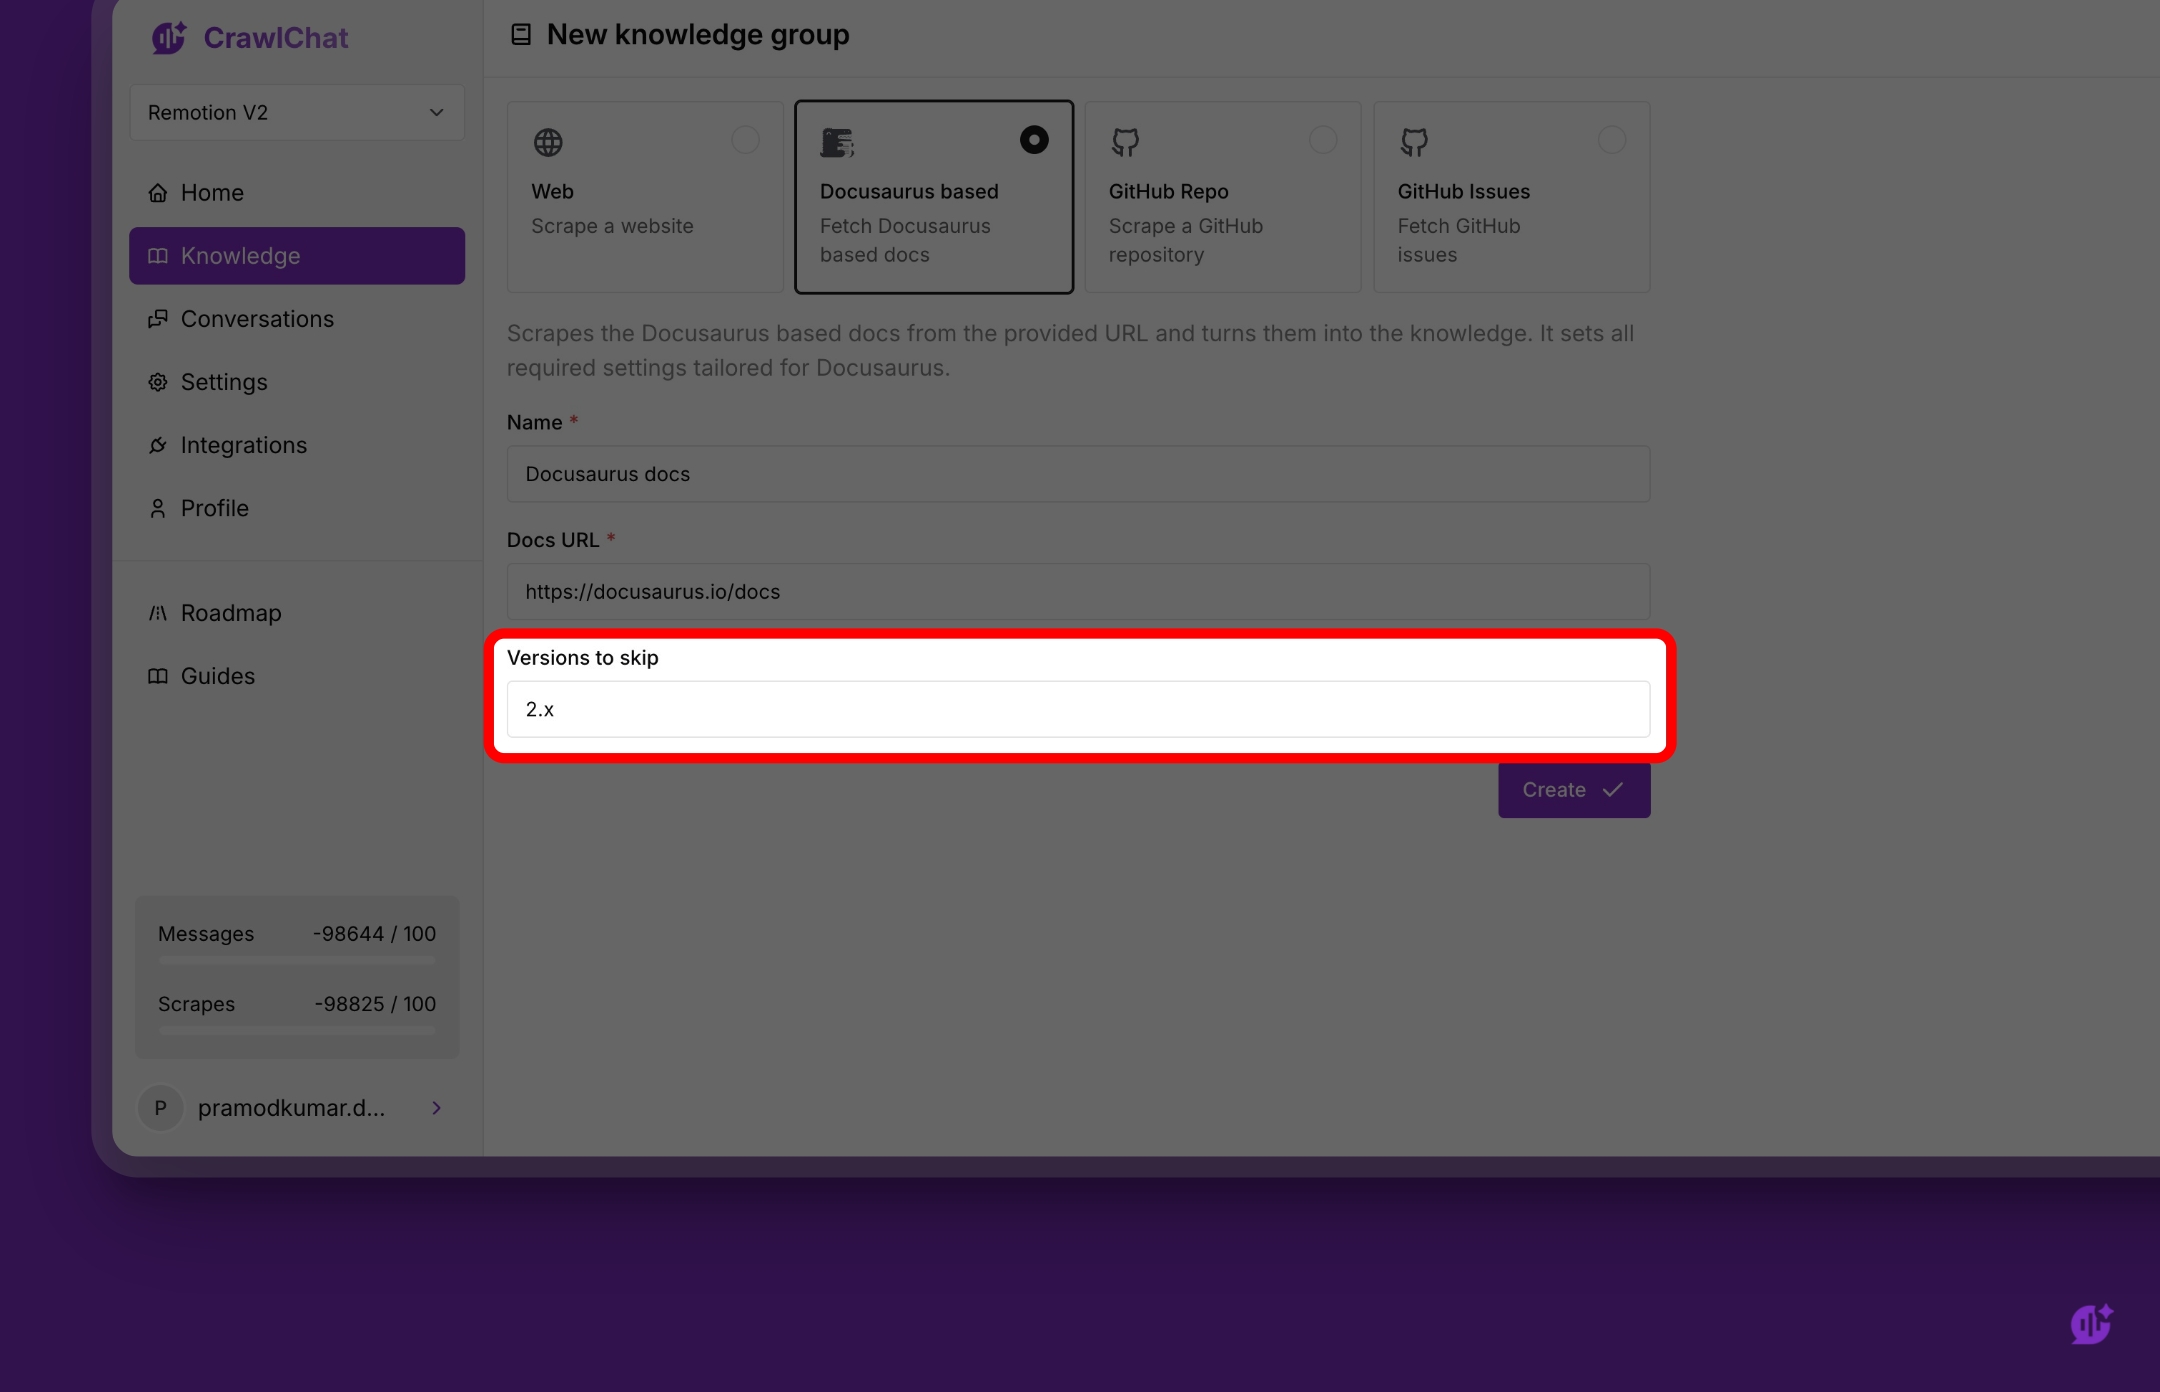Image resolution: width=2160 pixels, height=1392 pixels.
Task: Click the avatar circle with letter P
Action: (160, 1108)
